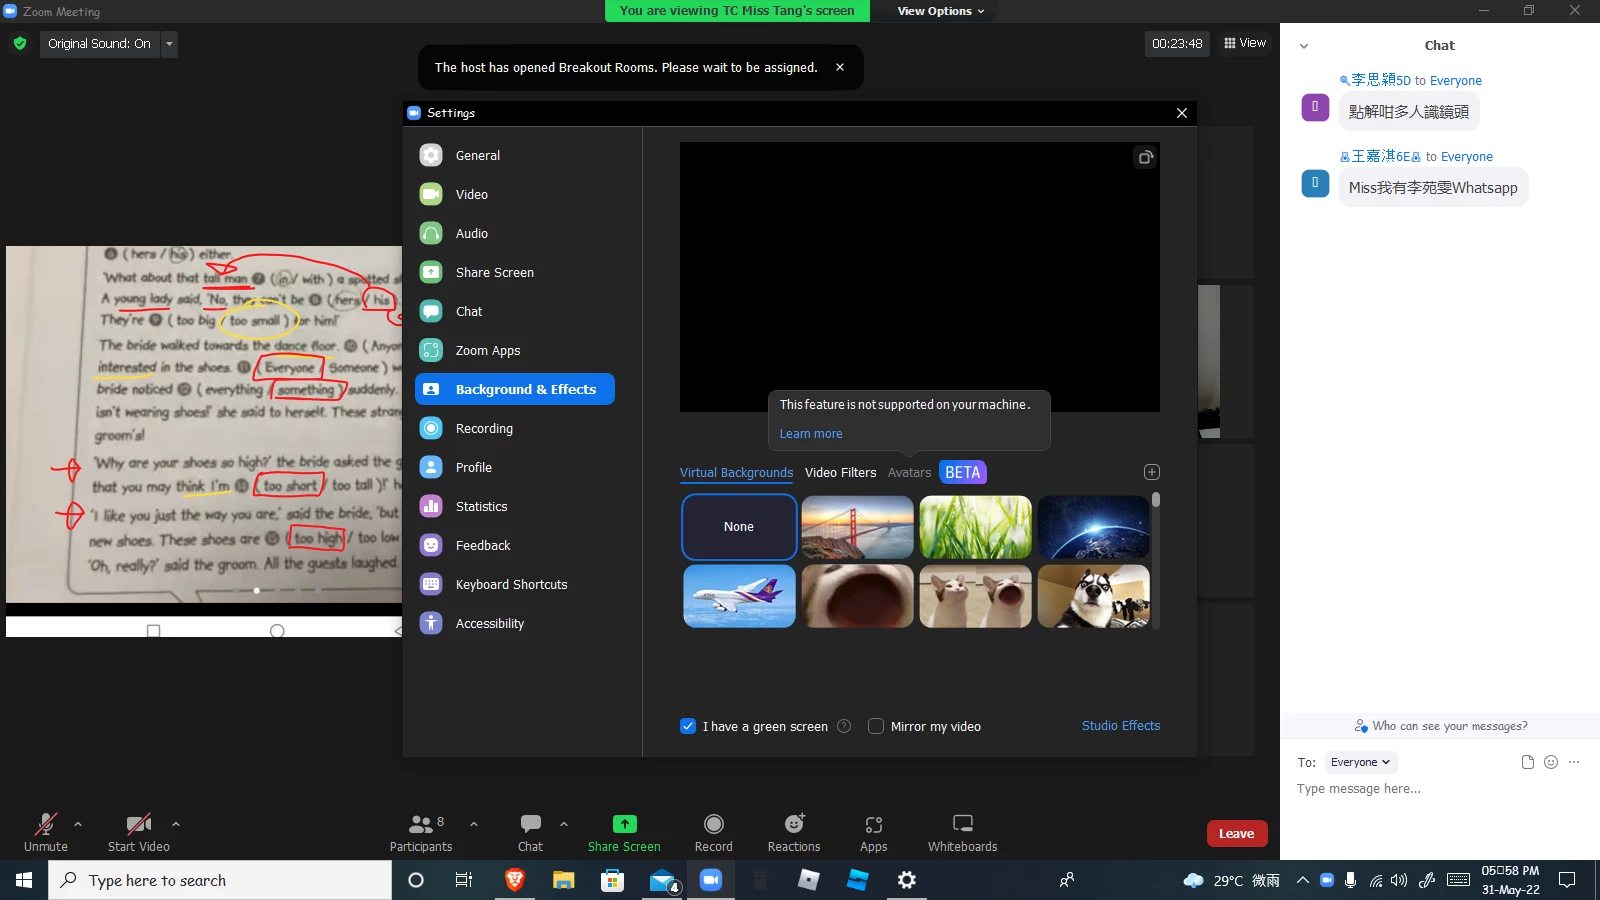Open Apps from meeting toolbar
The image size is (1600, 900).
874,832
